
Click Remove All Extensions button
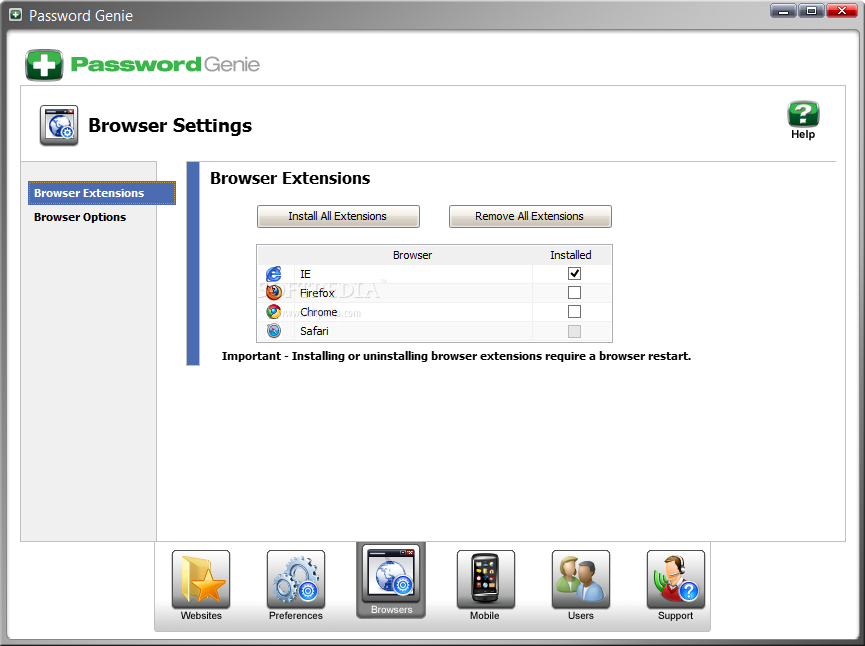pos(530,216)
